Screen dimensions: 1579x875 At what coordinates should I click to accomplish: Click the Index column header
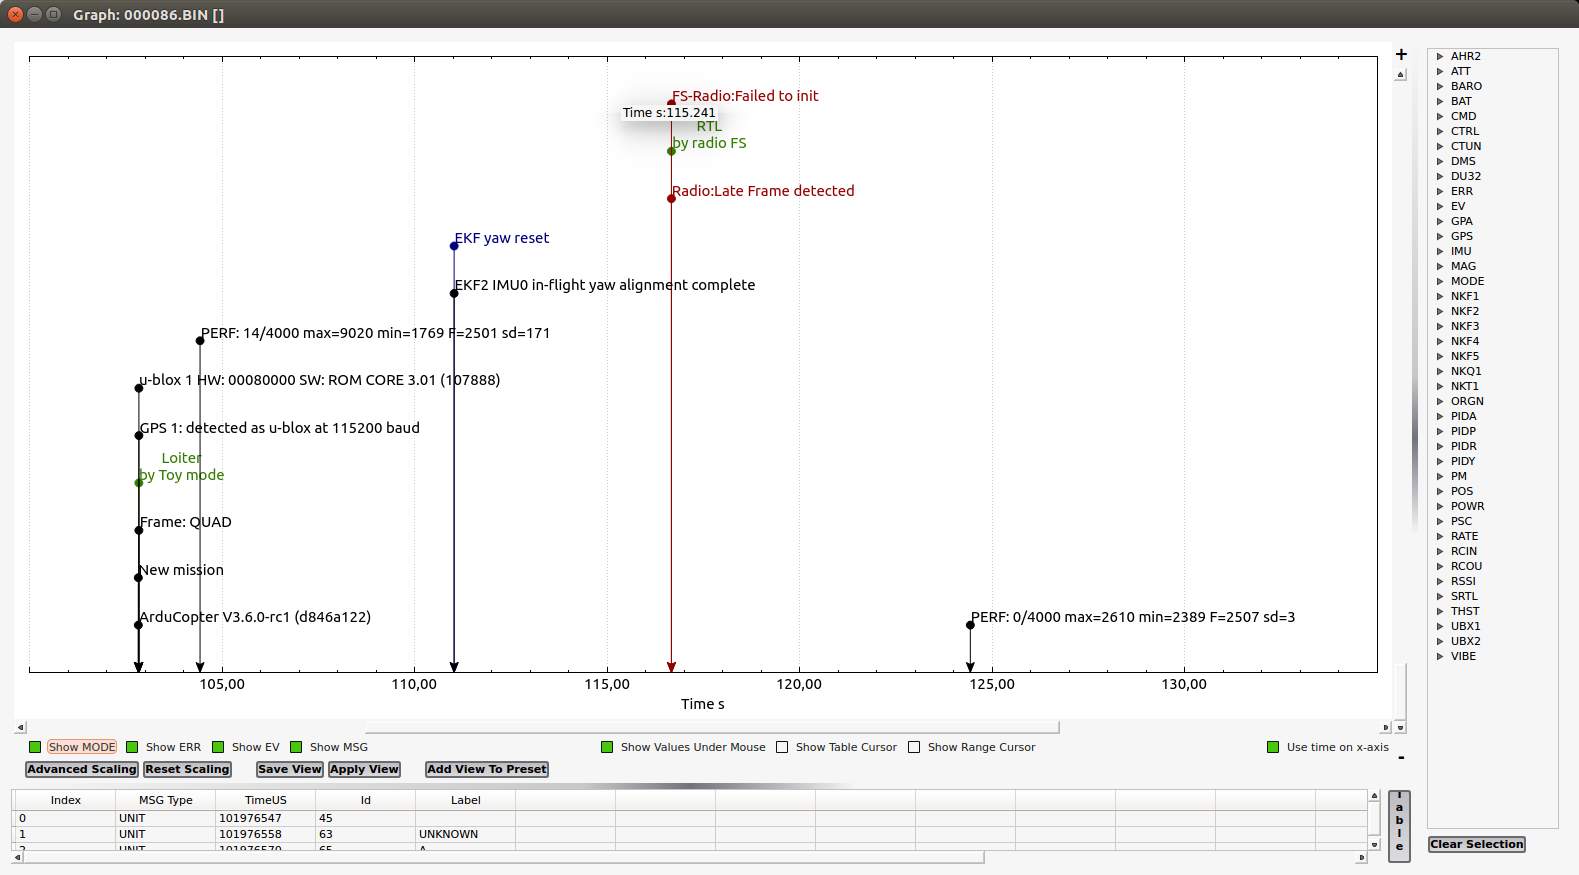pyautogui.click(x=66, y=800)
